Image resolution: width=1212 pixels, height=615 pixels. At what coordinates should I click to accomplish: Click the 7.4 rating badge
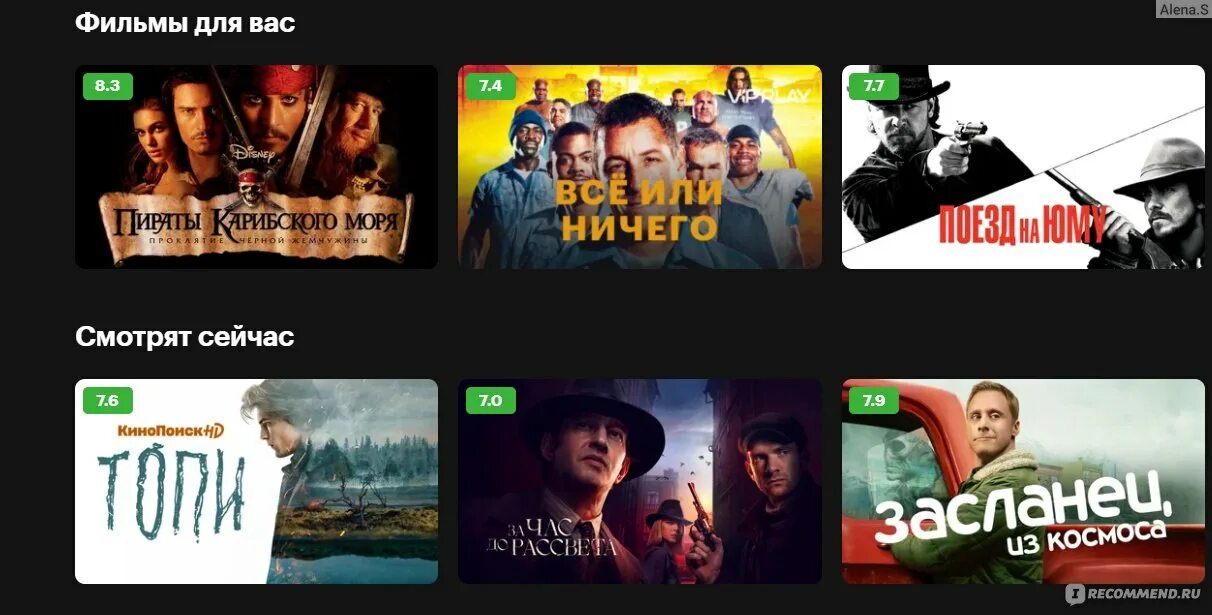[x=490, y=86]
